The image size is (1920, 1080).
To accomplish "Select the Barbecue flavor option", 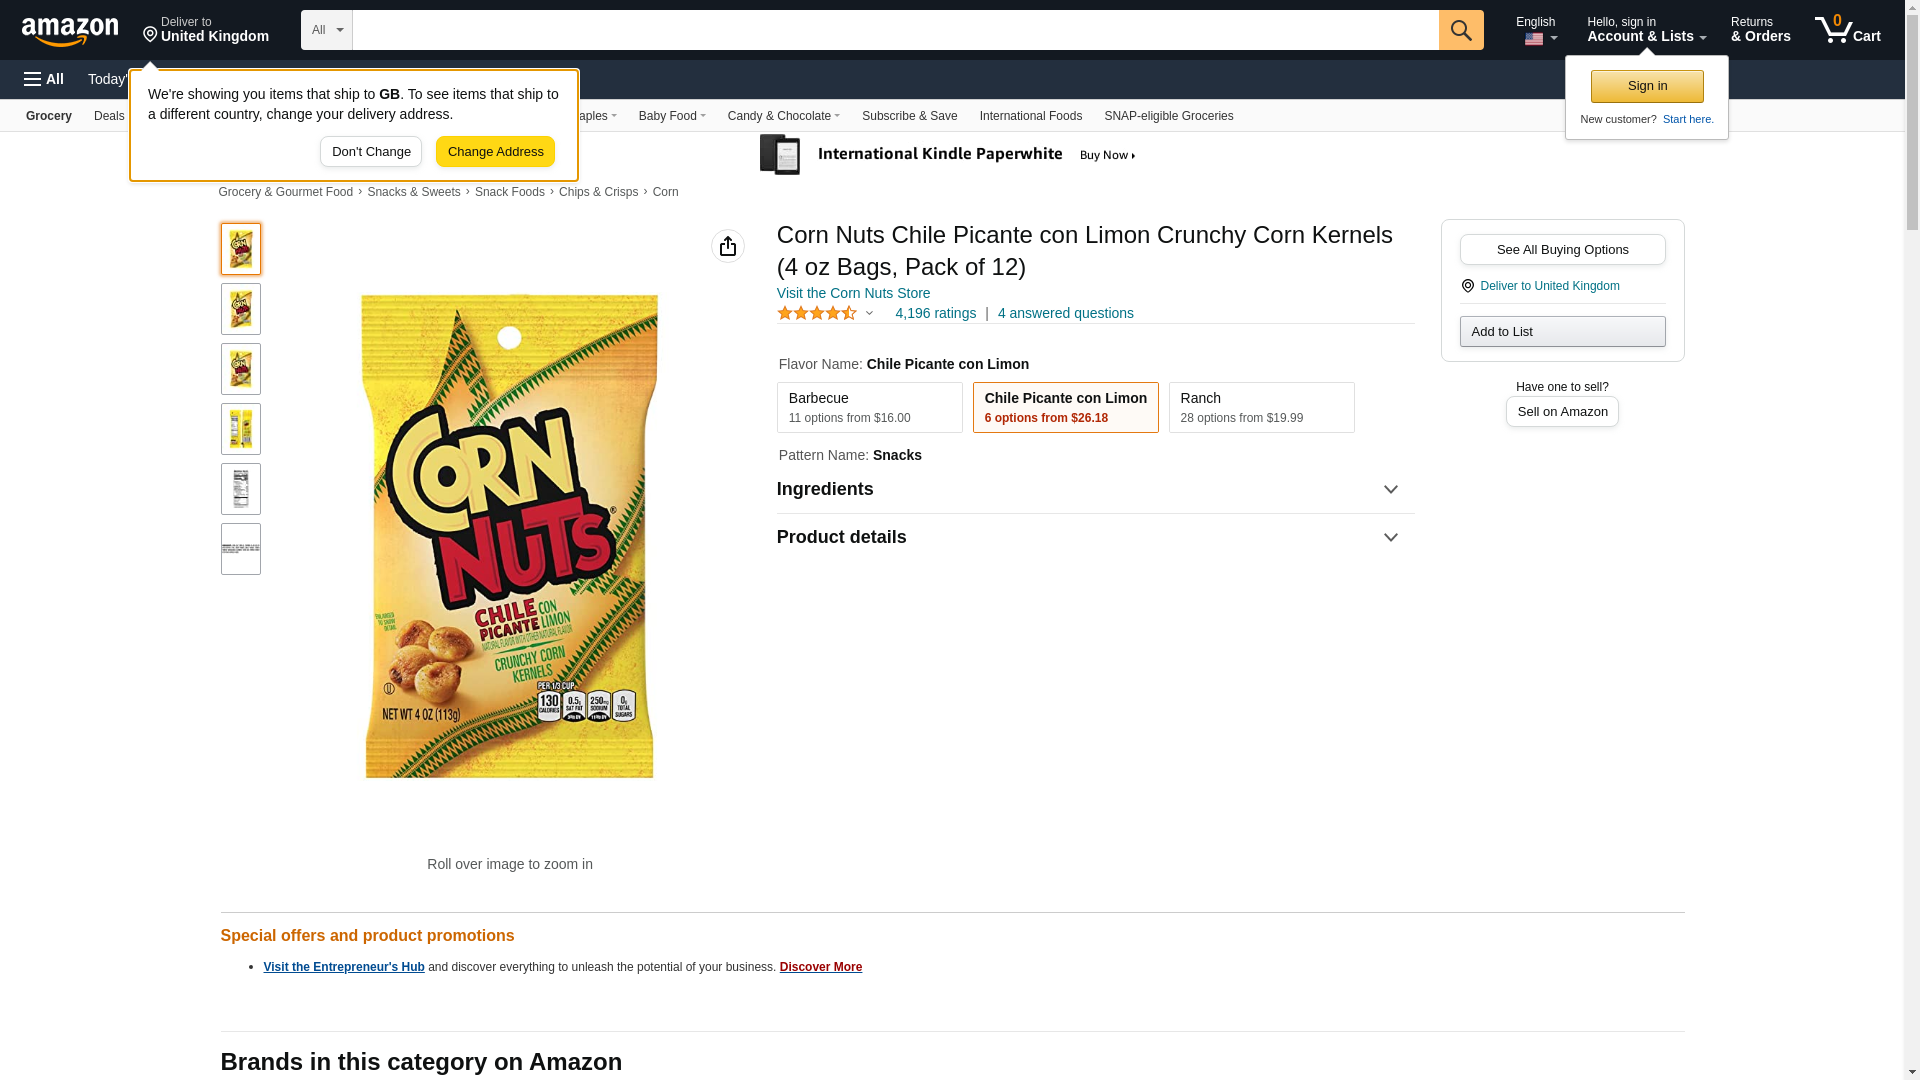I will pyautogui.click(x=870, y=408).
